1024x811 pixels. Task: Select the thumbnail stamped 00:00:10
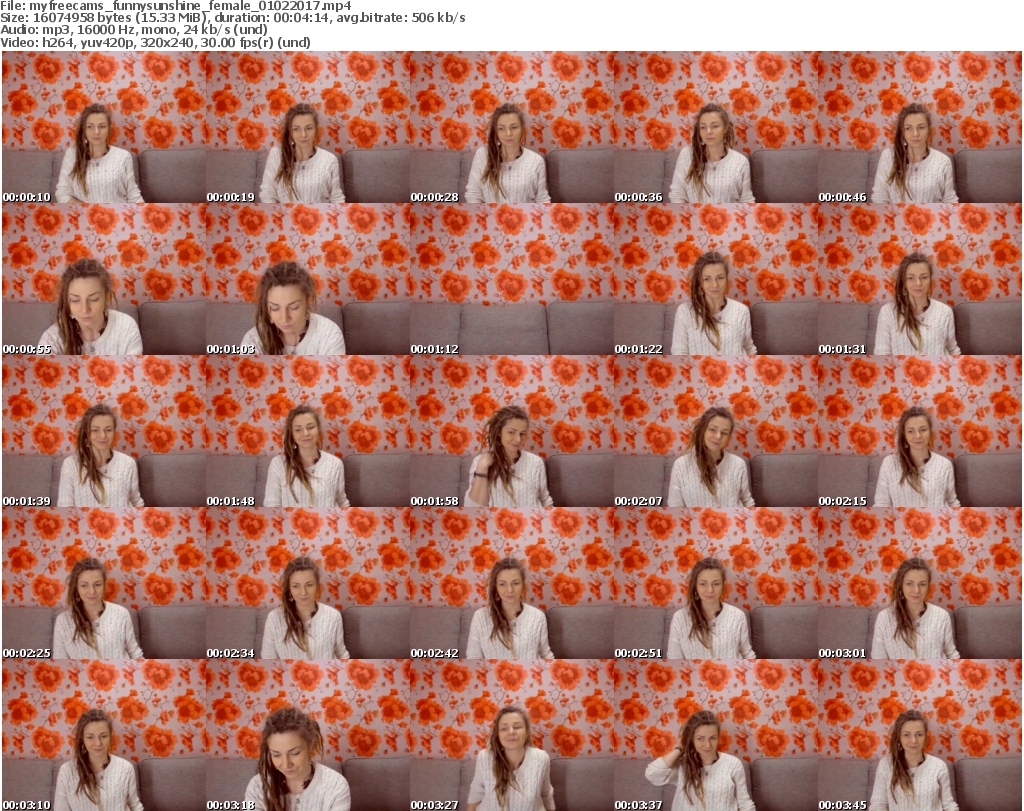click(x=104, y=127)
